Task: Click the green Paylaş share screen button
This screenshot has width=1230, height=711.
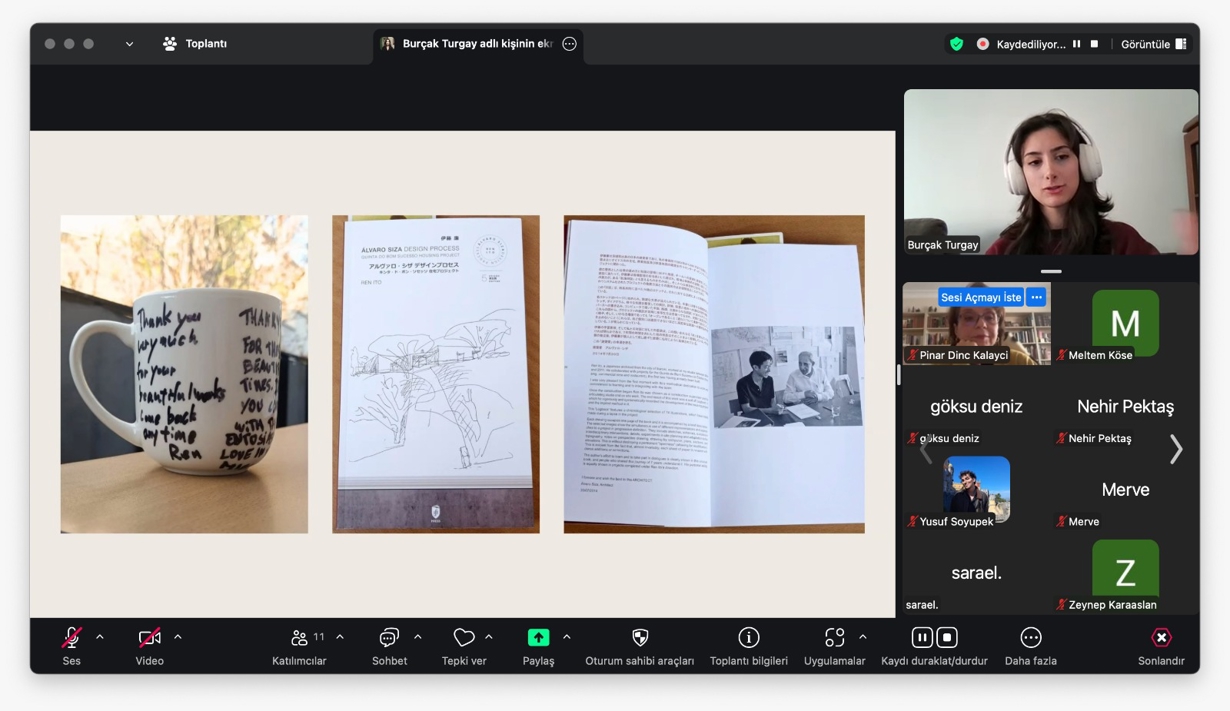Action: [x=538, y=638]
